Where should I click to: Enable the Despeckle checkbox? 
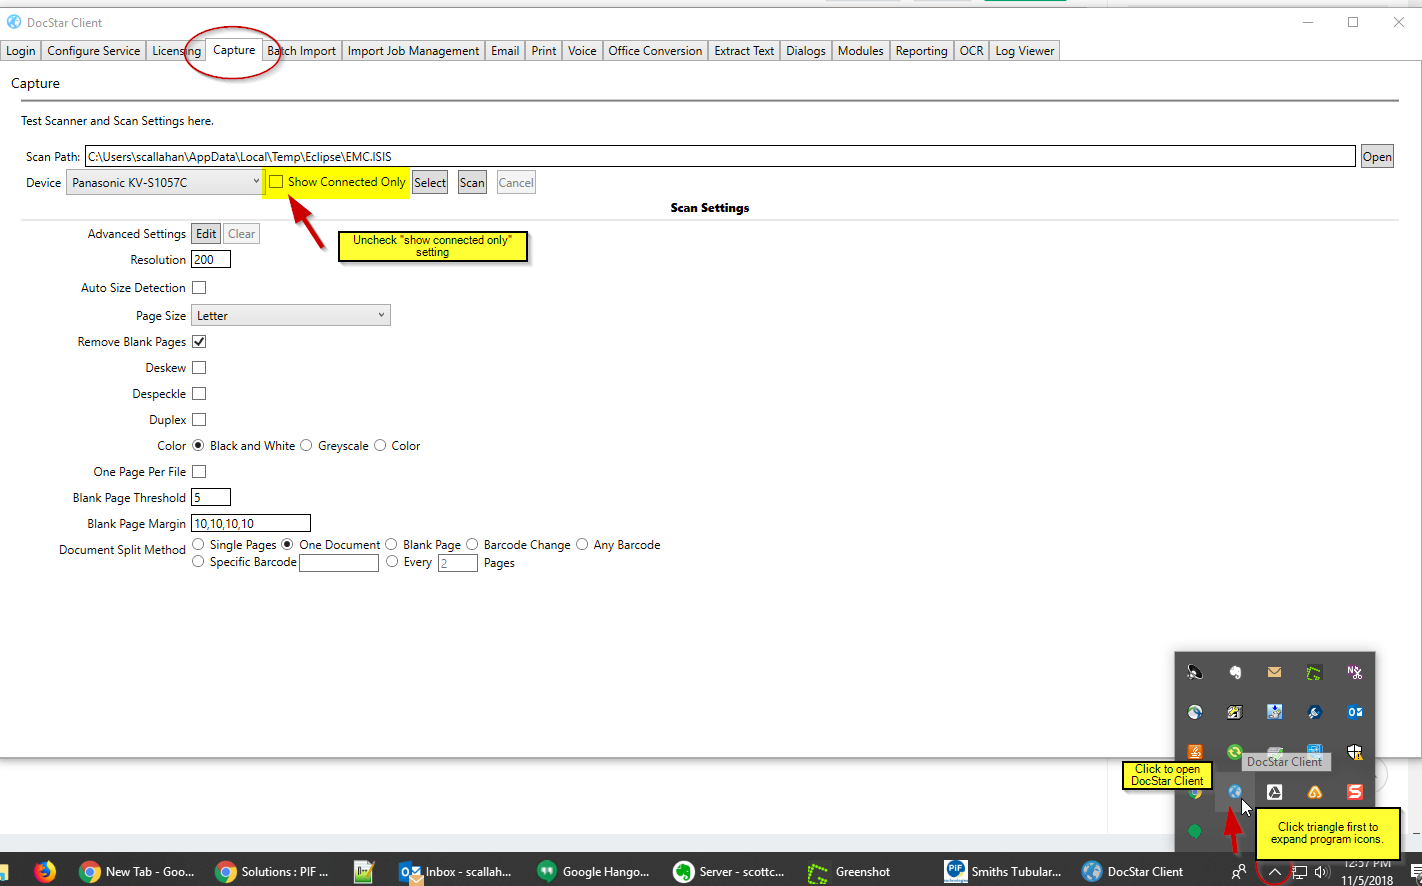pyautogui.click(x=199, y=394)
